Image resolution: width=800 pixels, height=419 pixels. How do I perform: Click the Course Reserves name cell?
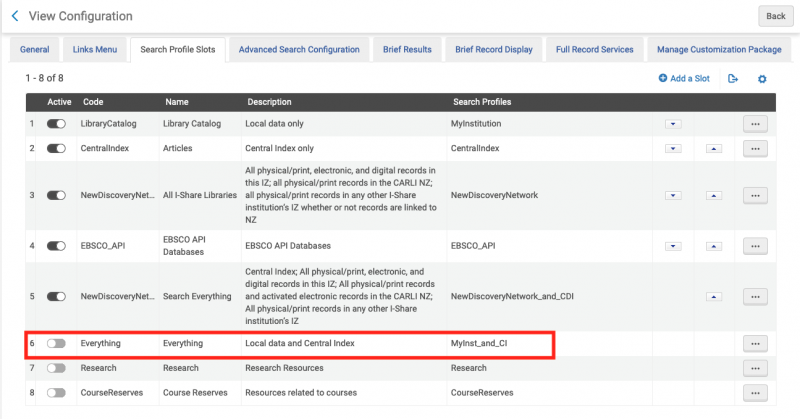pos(195,392)
